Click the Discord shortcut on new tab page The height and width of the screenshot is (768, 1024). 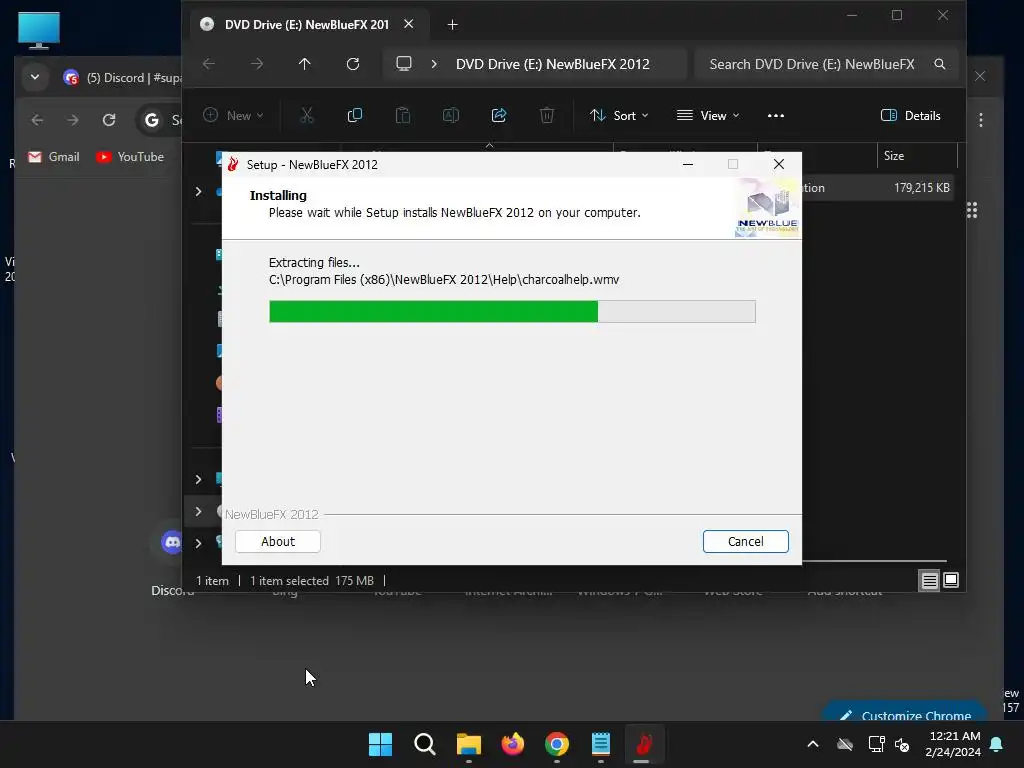172,542
